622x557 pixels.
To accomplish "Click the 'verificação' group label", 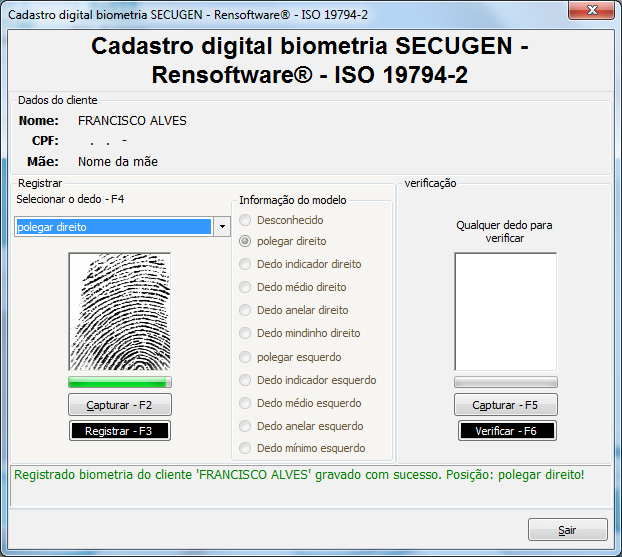I will (430, 183).
